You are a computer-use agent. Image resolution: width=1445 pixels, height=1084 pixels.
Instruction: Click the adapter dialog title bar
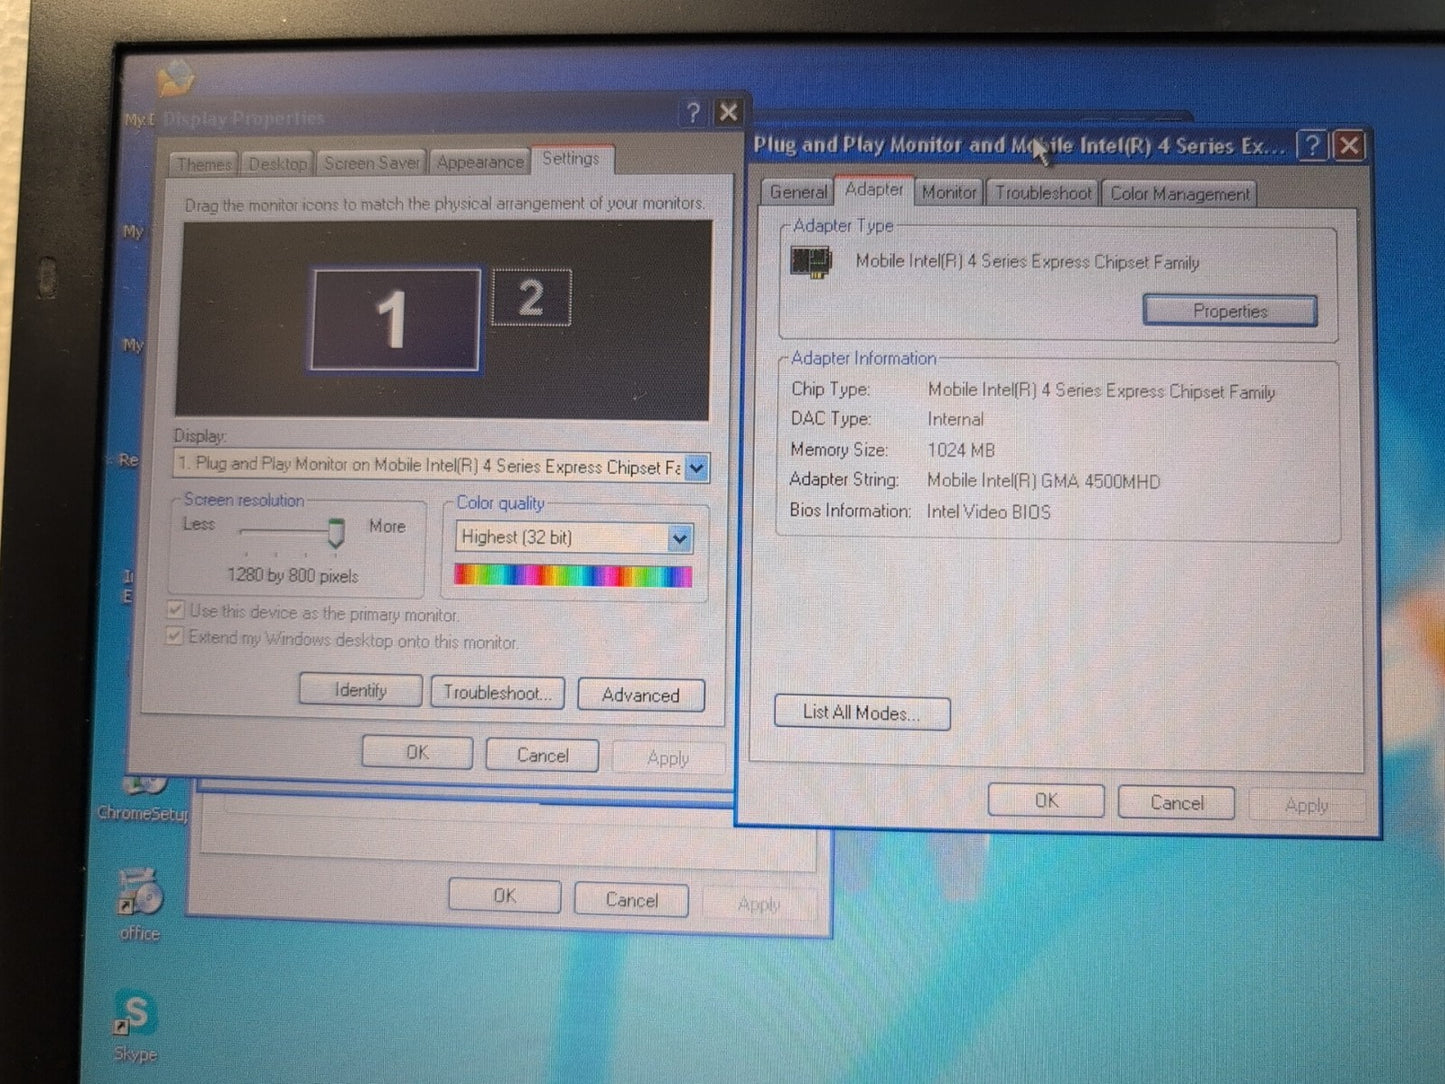pyautogui.click(x=1020, y=146)
